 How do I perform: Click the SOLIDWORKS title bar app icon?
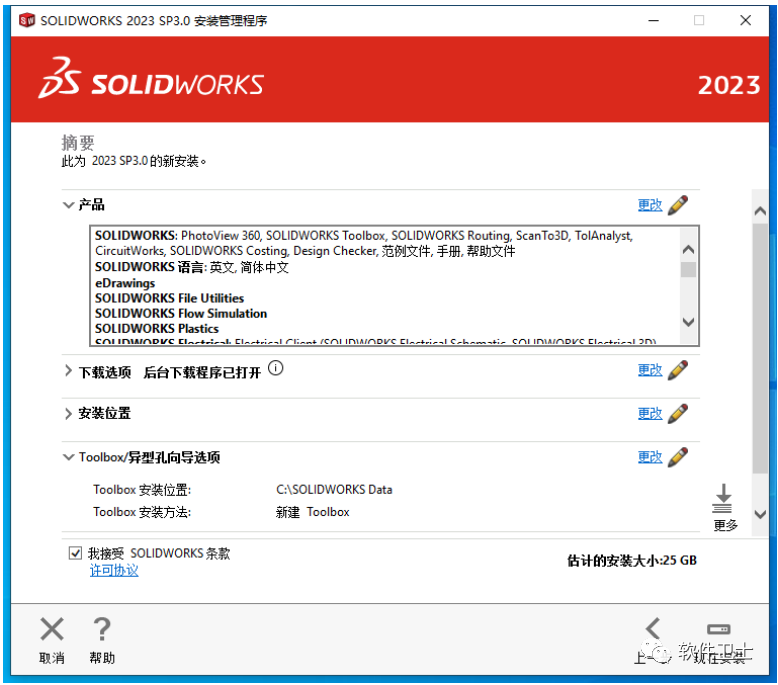click(27, 20)
